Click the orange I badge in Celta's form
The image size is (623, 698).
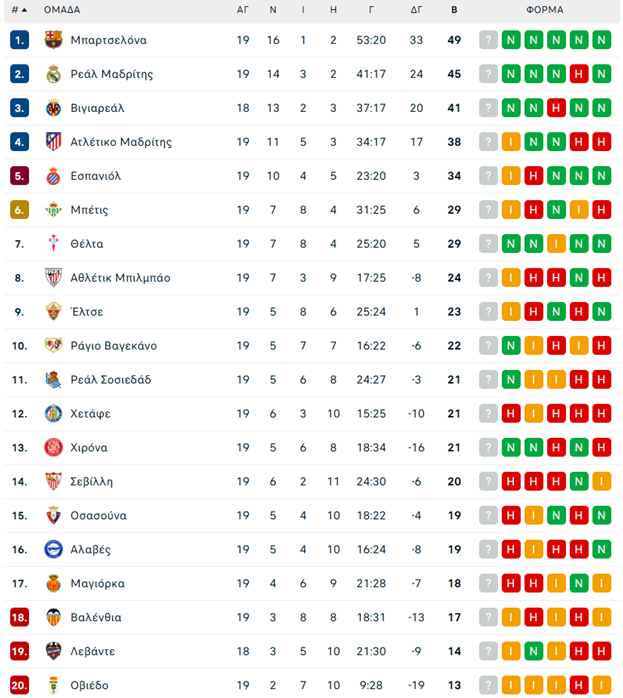pos(556,244)
